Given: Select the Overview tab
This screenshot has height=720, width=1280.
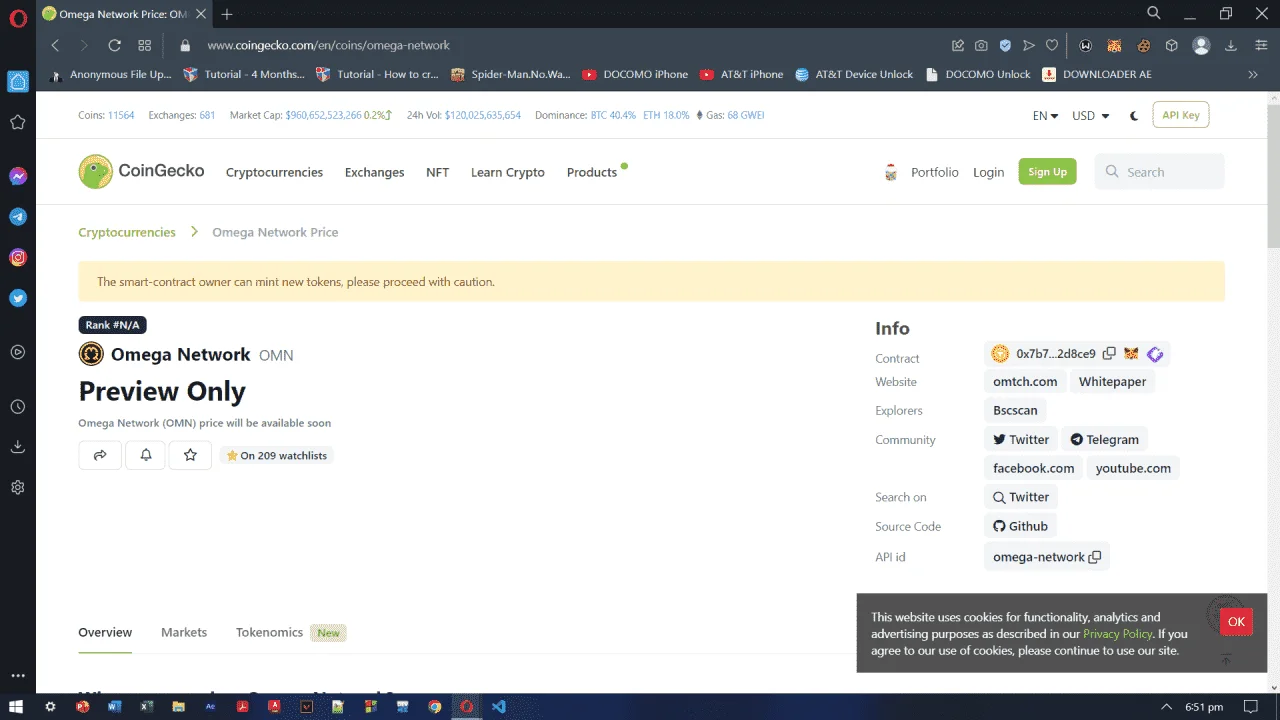Looking at the screenshot, I should click(105, 632).
